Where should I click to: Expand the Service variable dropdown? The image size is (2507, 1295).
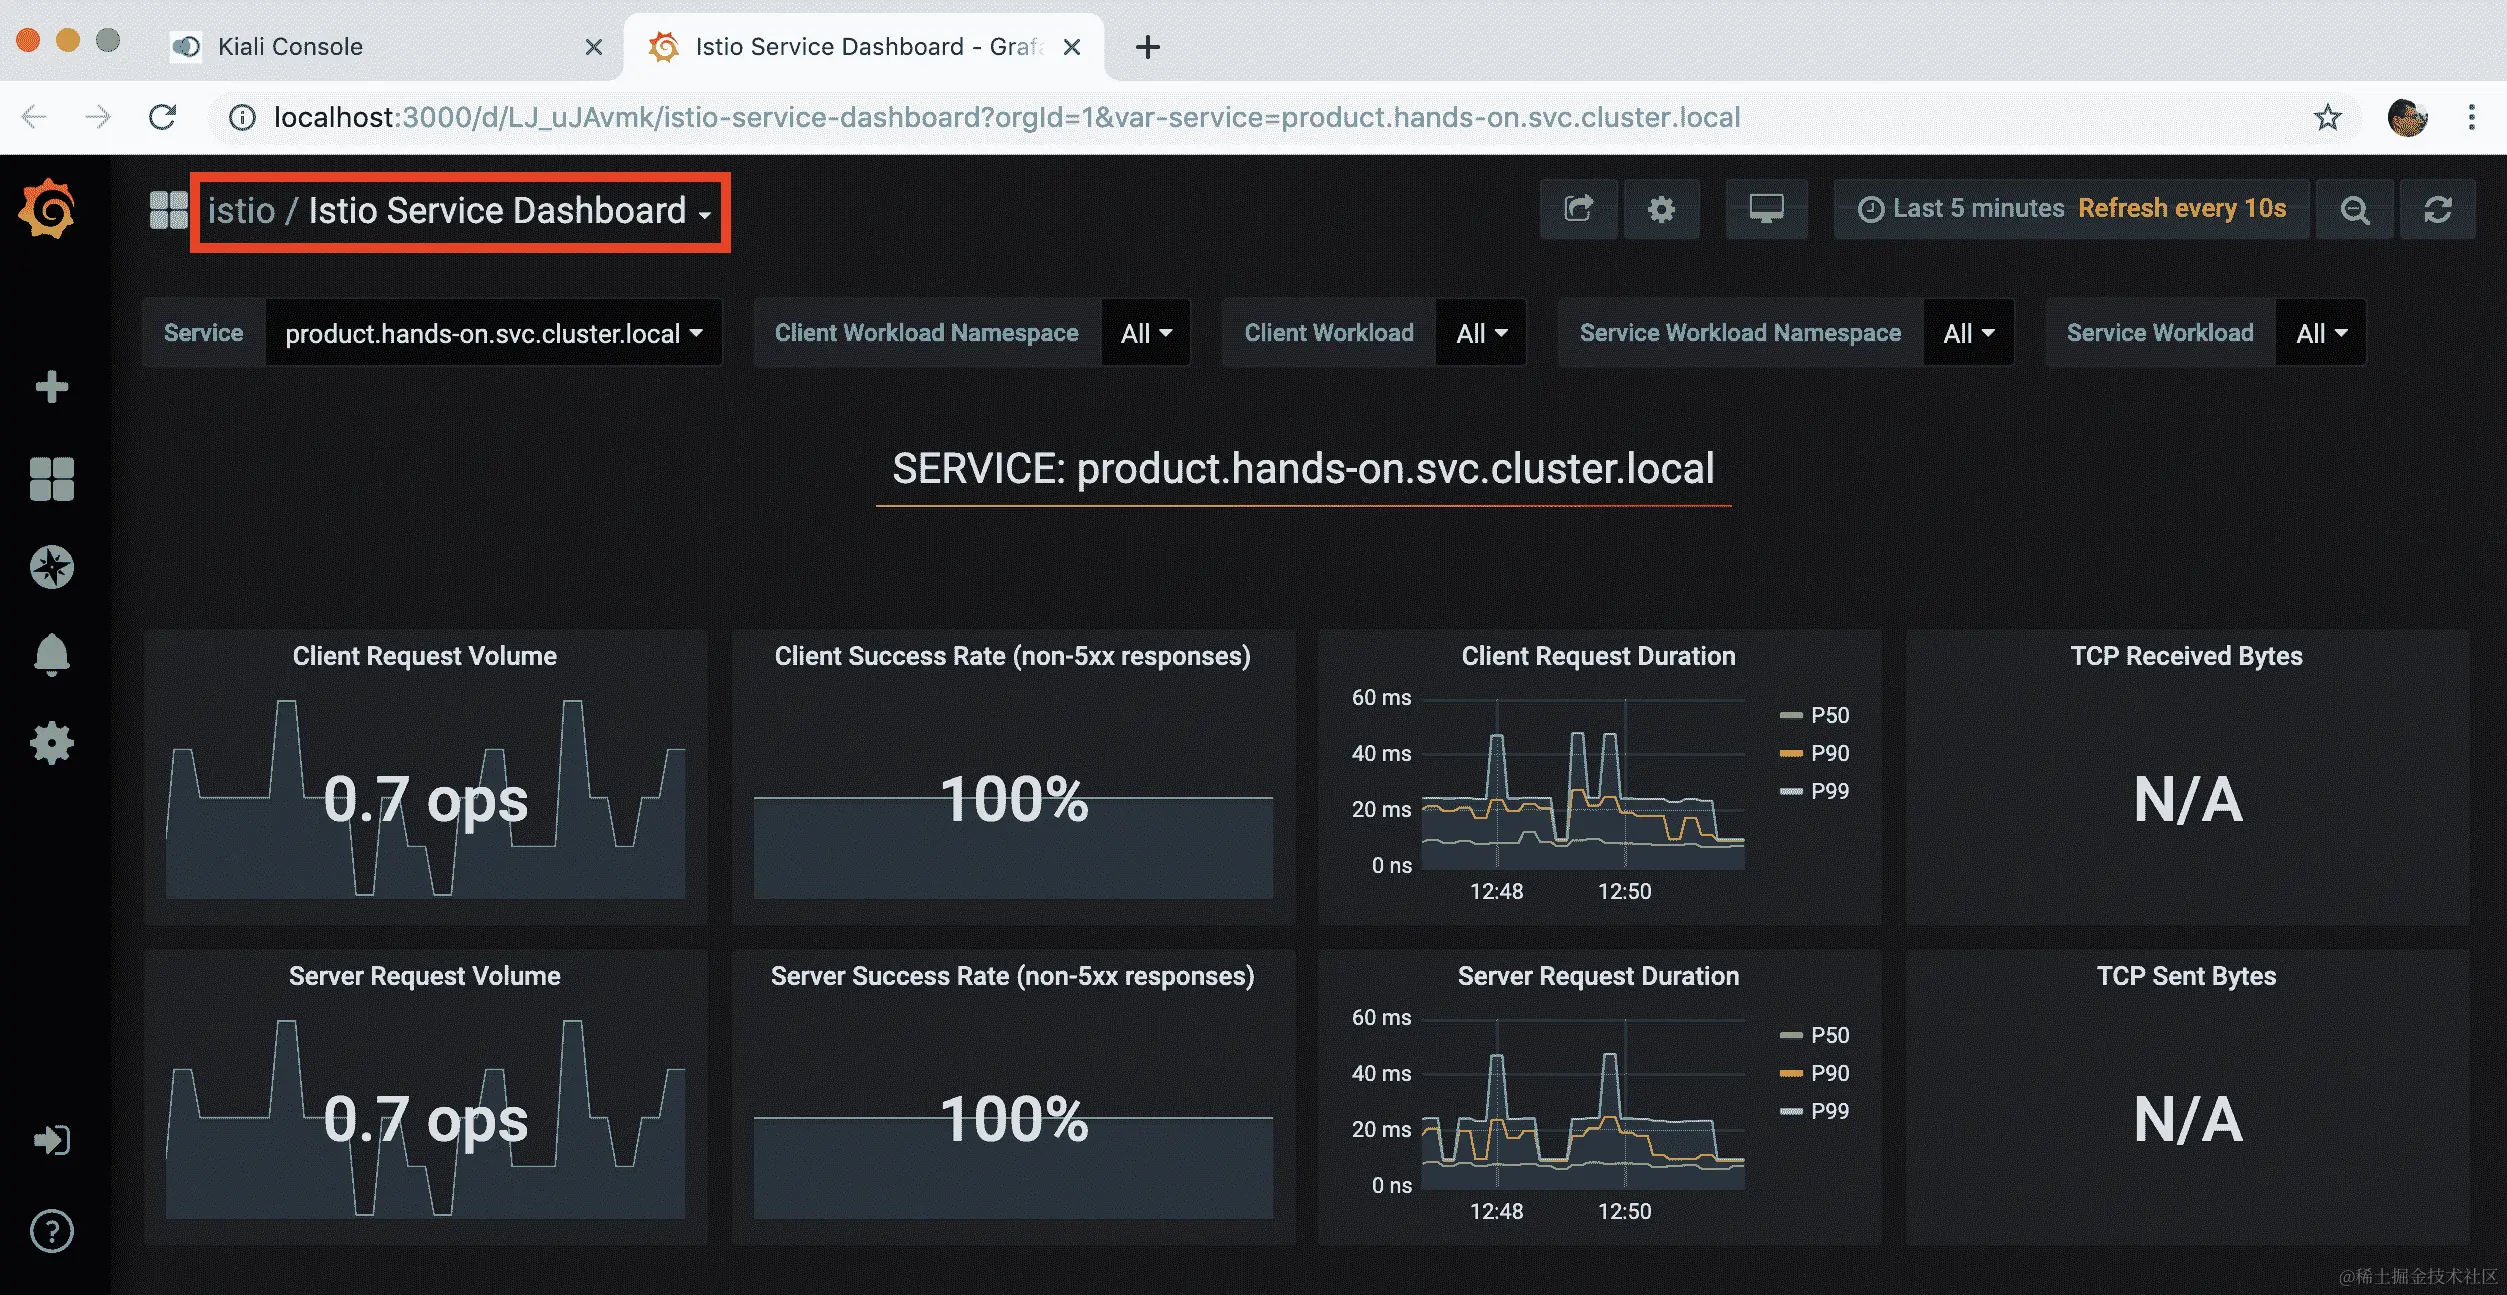pos(493,333)
